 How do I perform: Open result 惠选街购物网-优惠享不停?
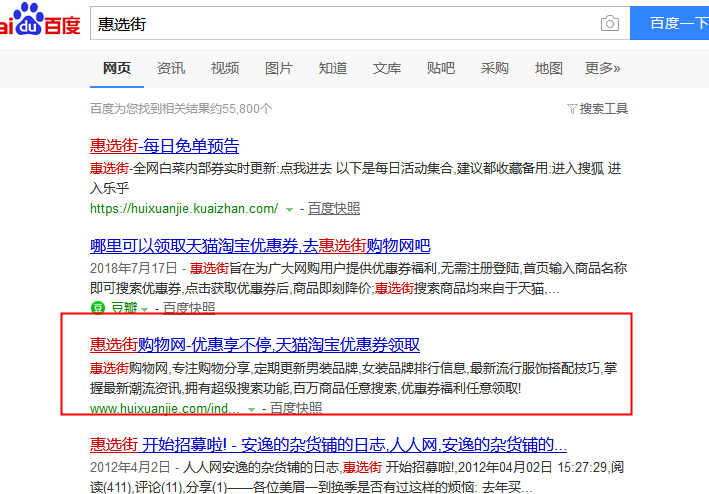(255, 345)
